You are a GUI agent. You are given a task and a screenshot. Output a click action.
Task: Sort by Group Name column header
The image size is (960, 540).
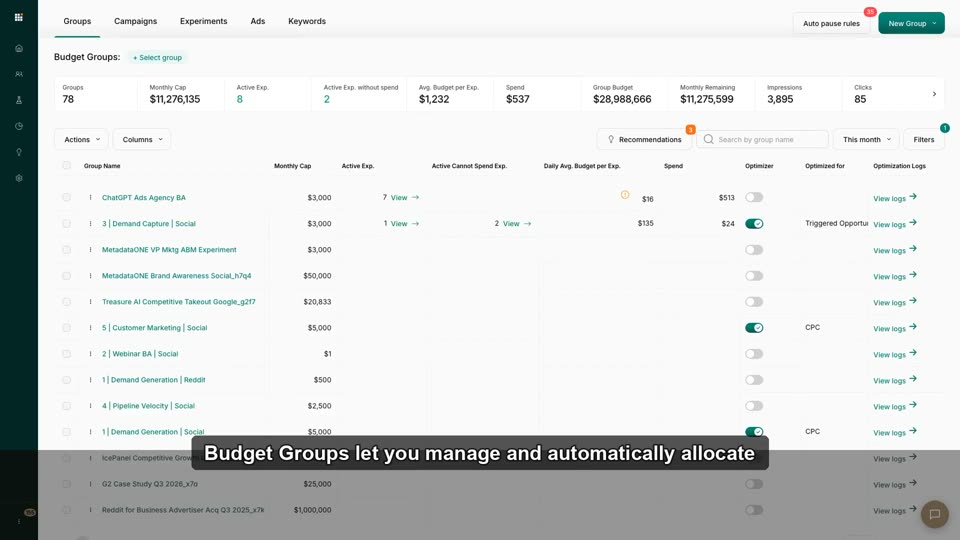click(102, 166)
